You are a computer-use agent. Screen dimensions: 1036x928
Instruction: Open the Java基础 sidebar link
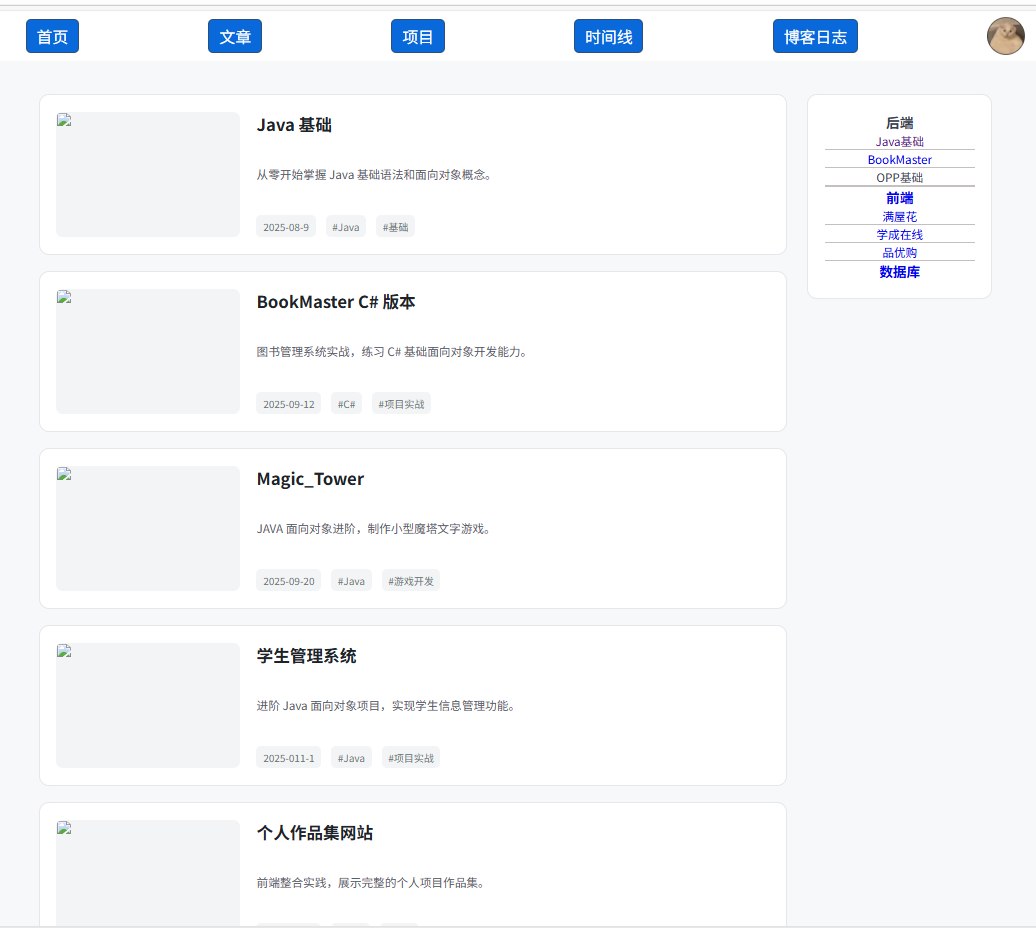(899, 142)
